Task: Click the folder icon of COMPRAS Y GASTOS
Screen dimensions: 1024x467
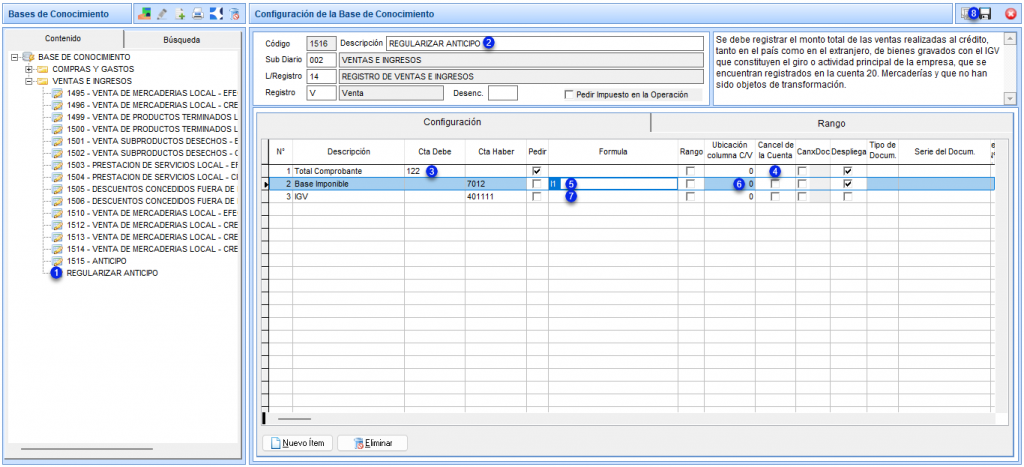Action: point(42,69)
